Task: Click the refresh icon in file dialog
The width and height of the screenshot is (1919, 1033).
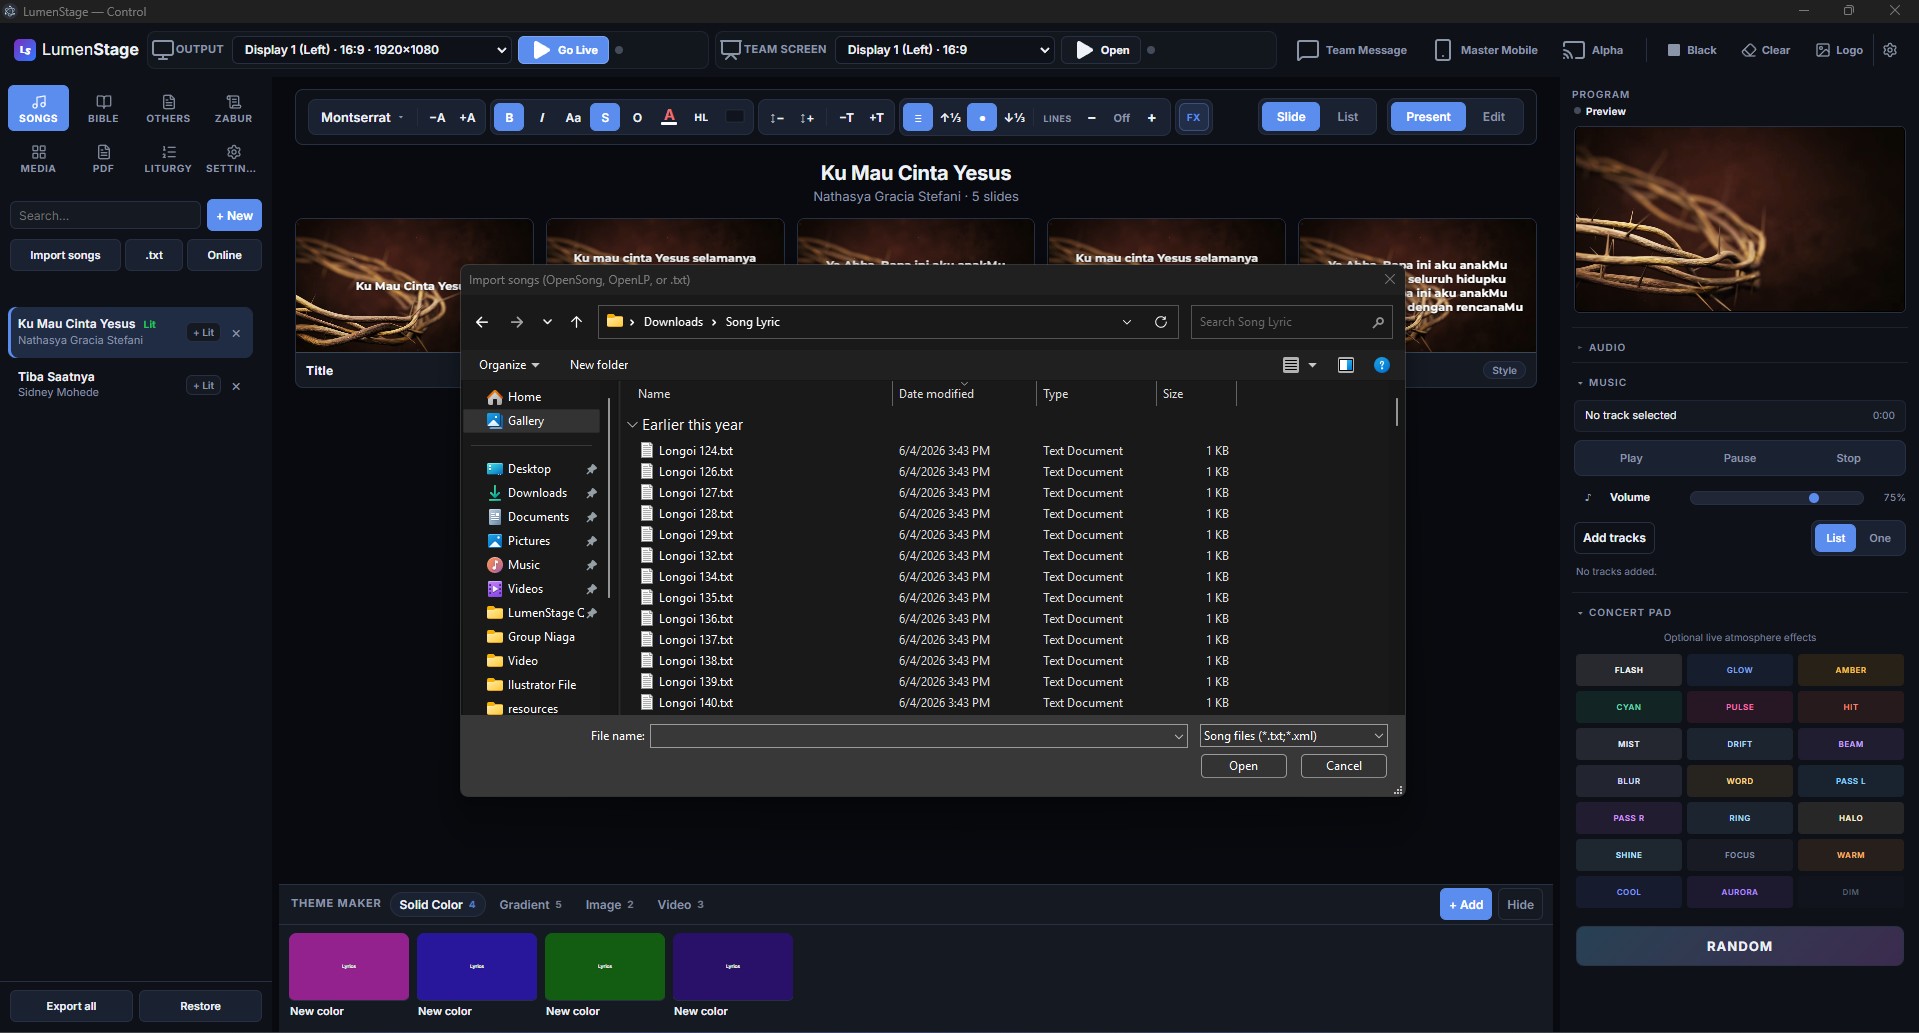Action: coord(1160,322)
